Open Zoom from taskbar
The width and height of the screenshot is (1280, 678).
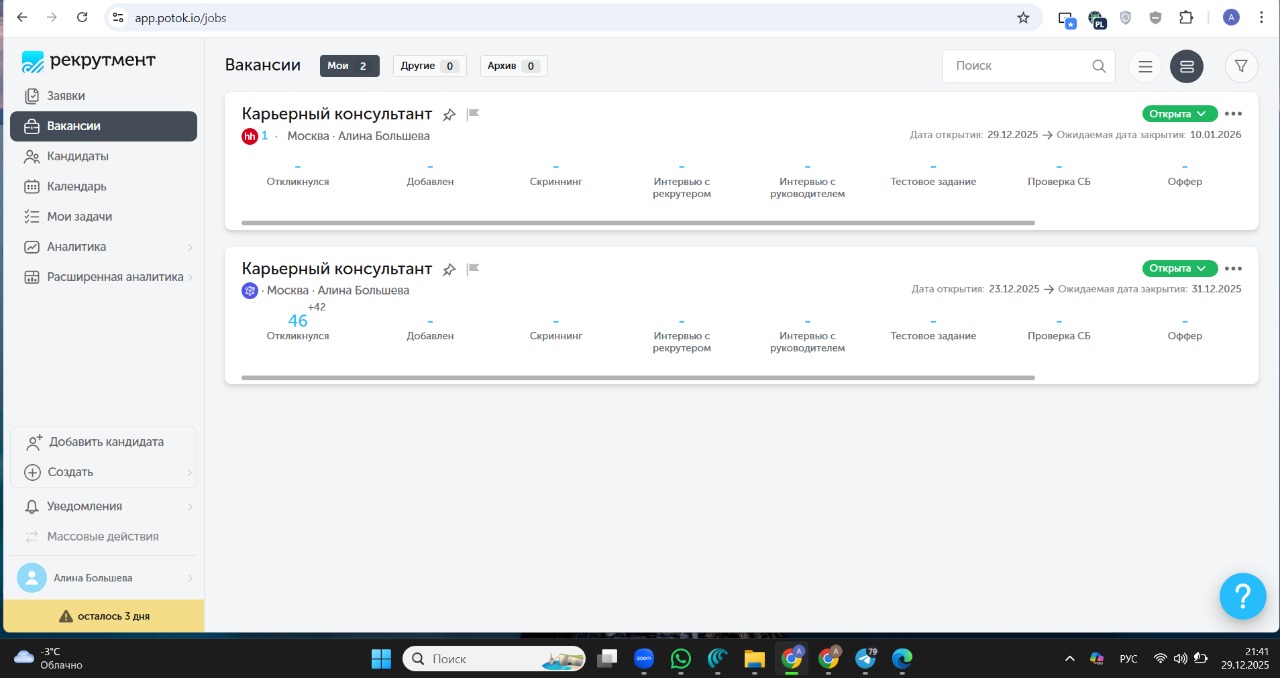click(643, 659)
